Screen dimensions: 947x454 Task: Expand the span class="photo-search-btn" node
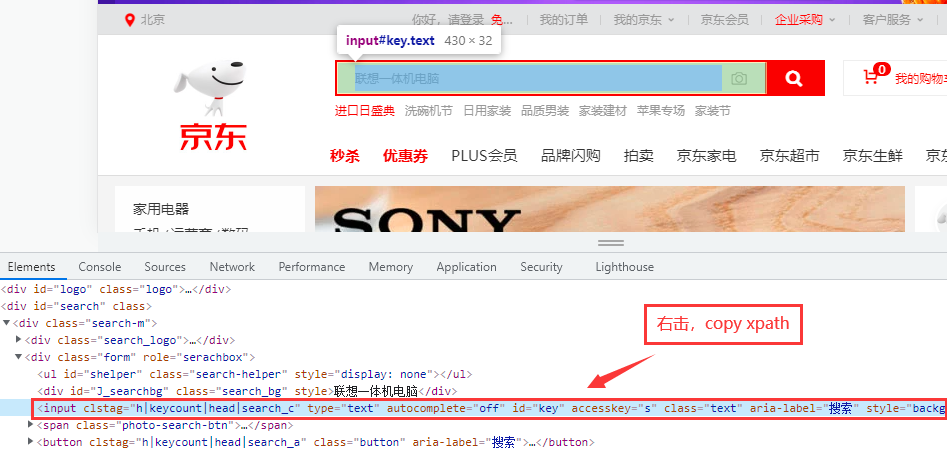(31, 425)
